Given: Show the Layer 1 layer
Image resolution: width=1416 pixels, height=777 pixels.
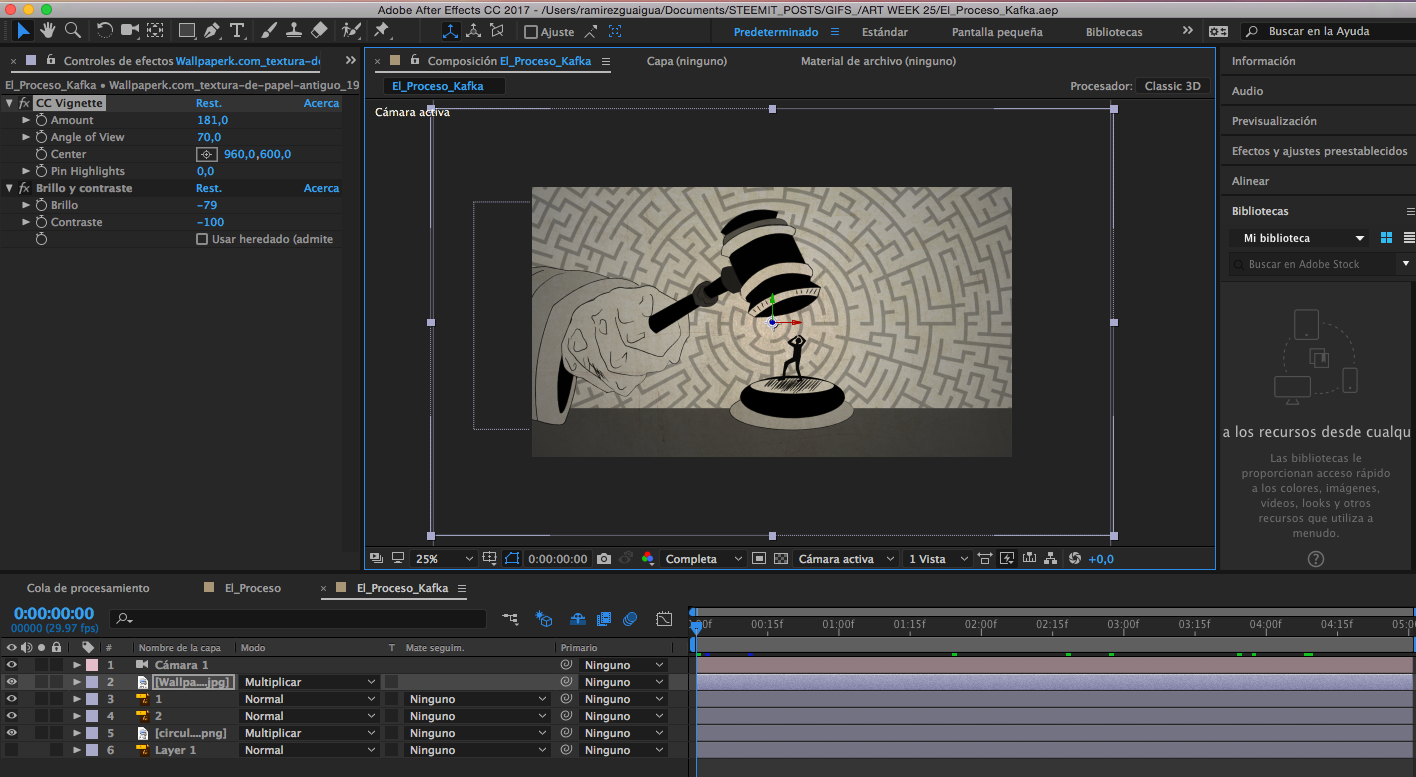Looking at the screenshot, I should 12,750.
